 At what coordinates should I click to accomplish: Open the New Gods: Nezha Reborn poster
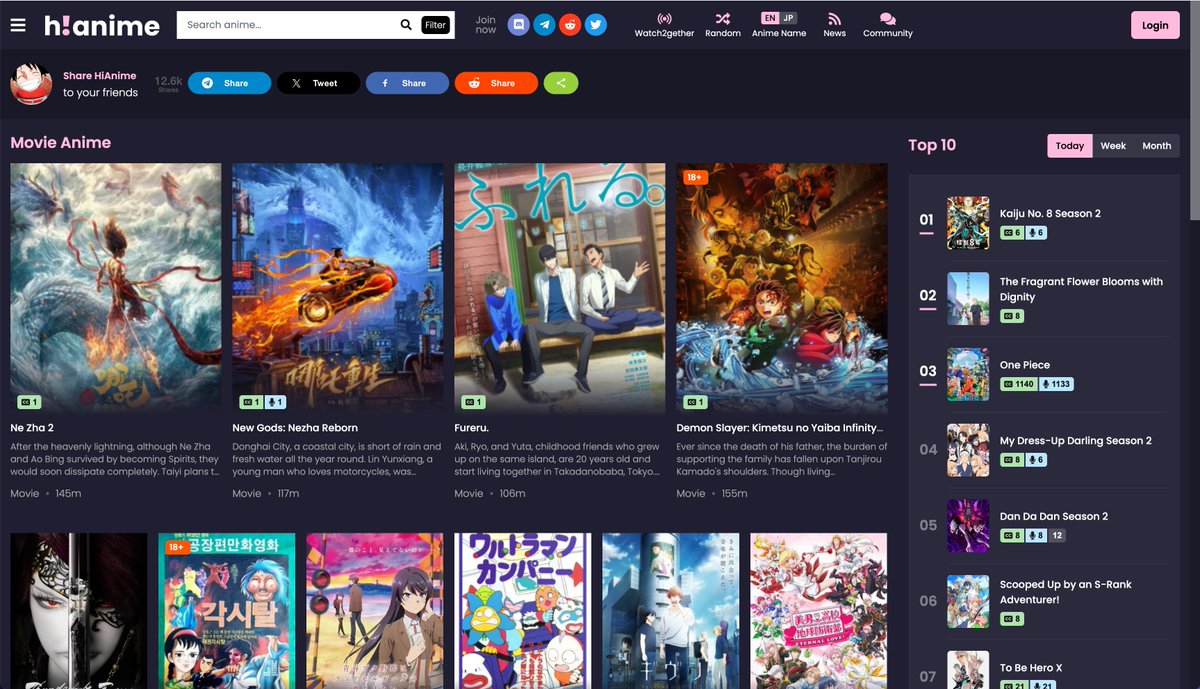click(338, 288)
